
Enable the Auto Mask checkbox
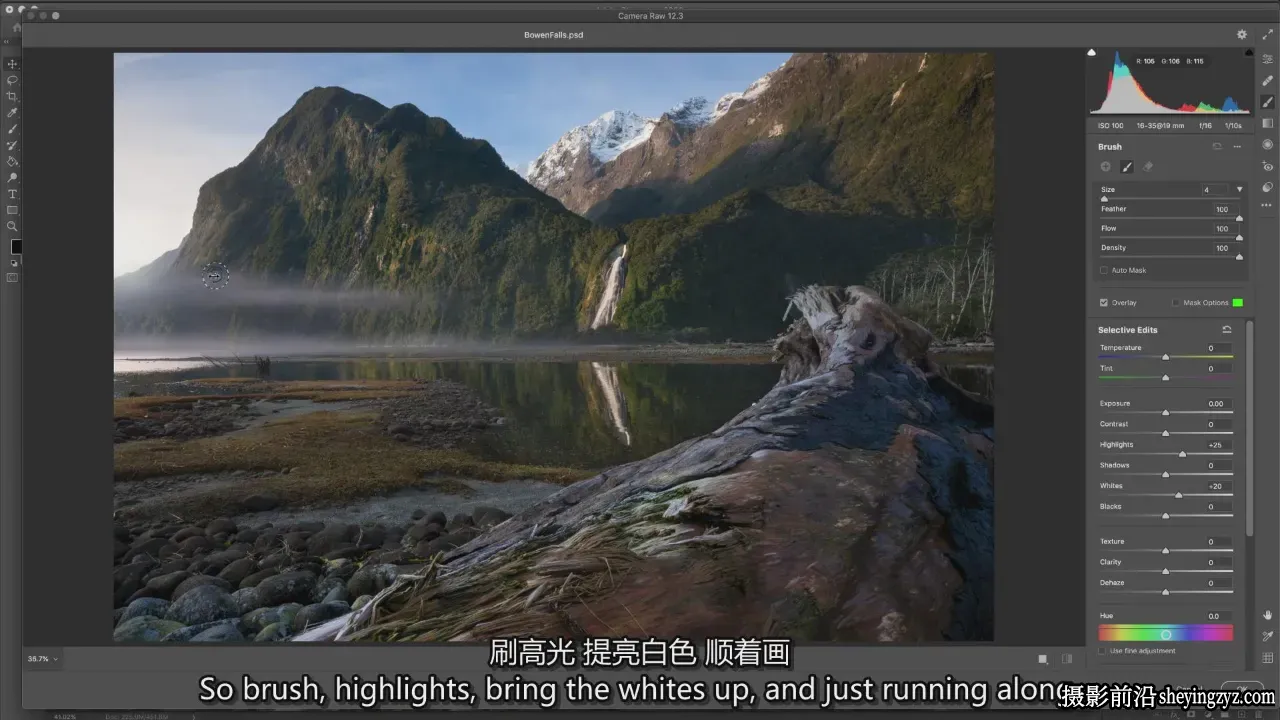1104,270
